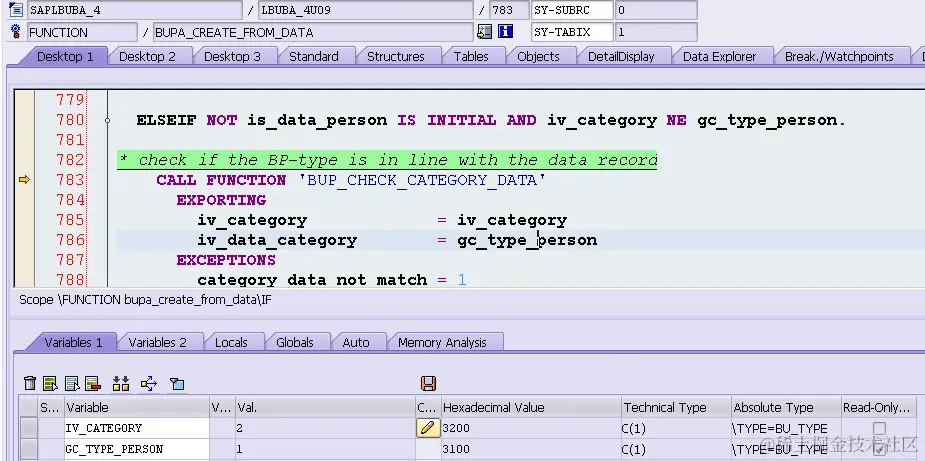
Task: Click the yellow square with blue arrows icon
Action: click(149, 384)
